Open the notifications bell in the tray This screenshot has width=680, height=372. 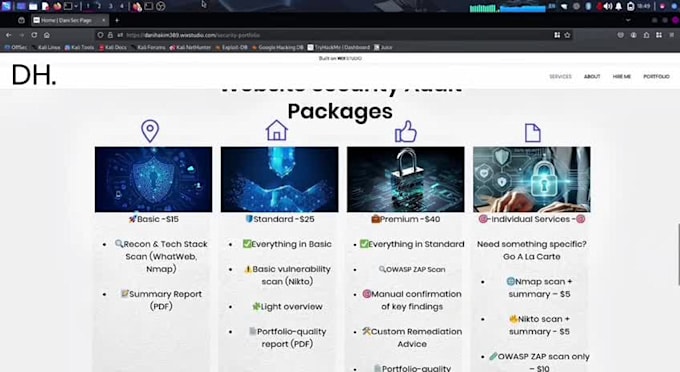619,7
